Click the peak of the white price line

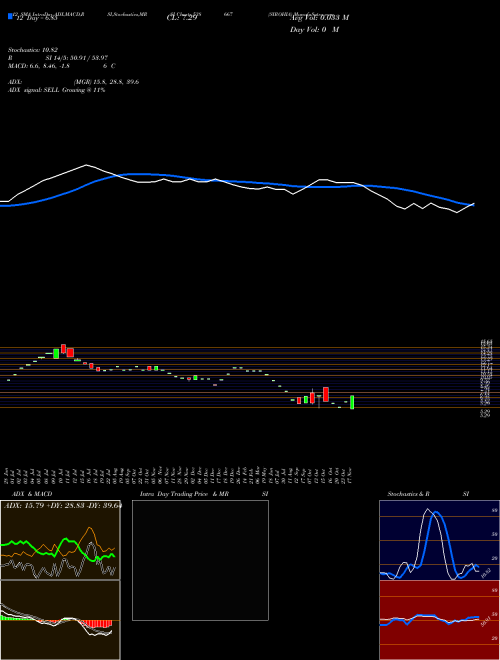tap(86, 165)
